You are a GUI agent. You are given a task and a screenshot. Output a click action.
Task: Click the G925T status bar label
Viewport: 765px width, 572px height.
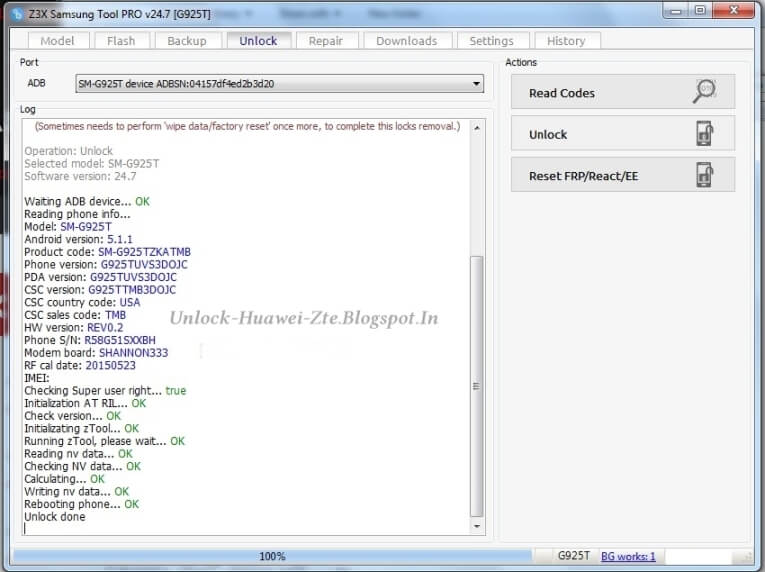[x=574, y=555]
